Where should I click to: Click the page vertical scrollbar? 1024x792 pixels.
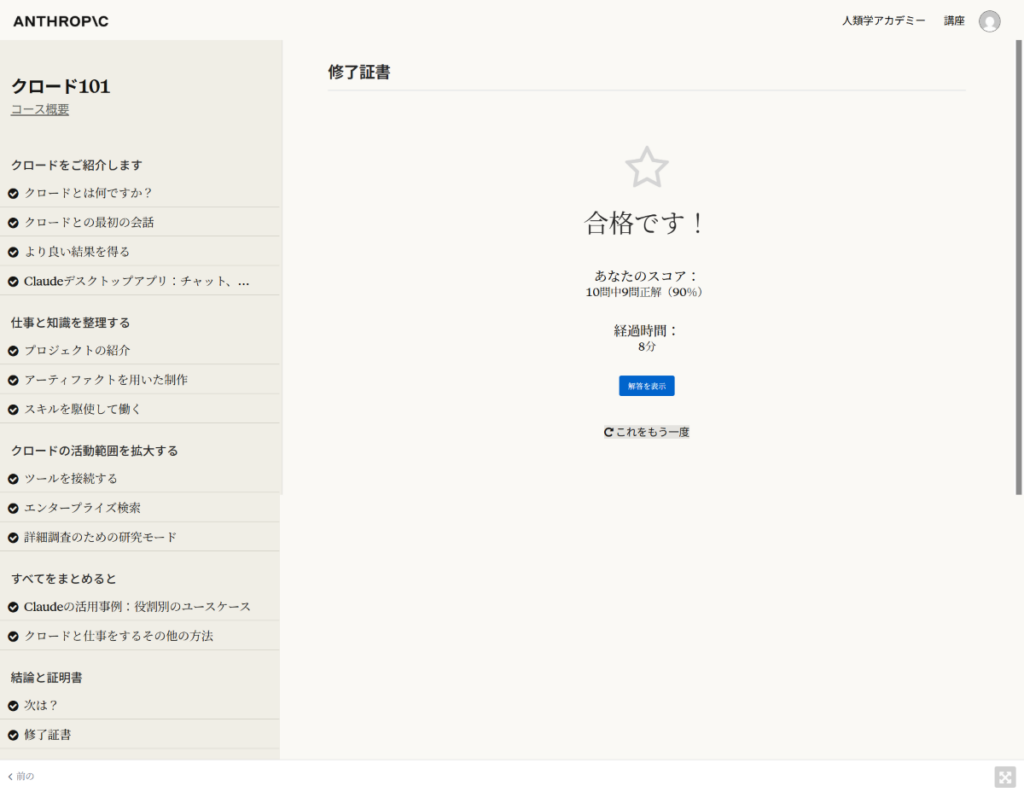[1018, 268]
